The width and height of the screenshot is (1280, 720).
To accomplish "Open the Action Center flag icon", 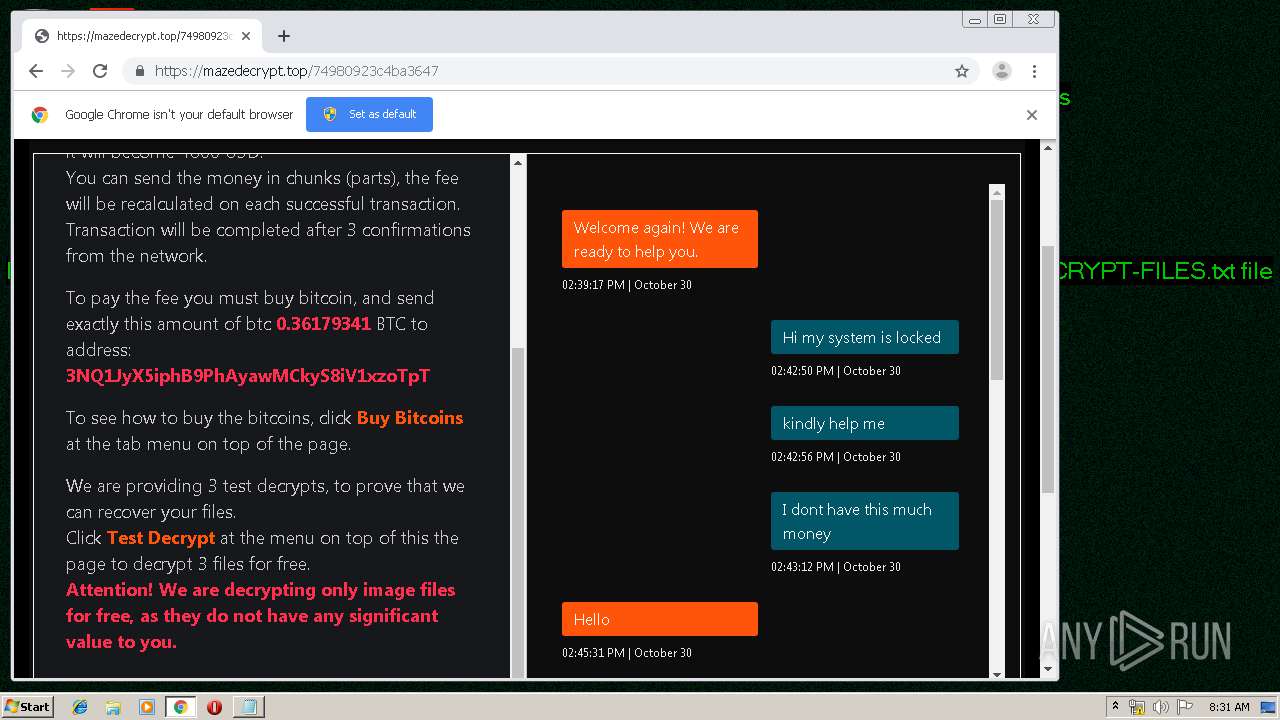I will point(1184,707).
